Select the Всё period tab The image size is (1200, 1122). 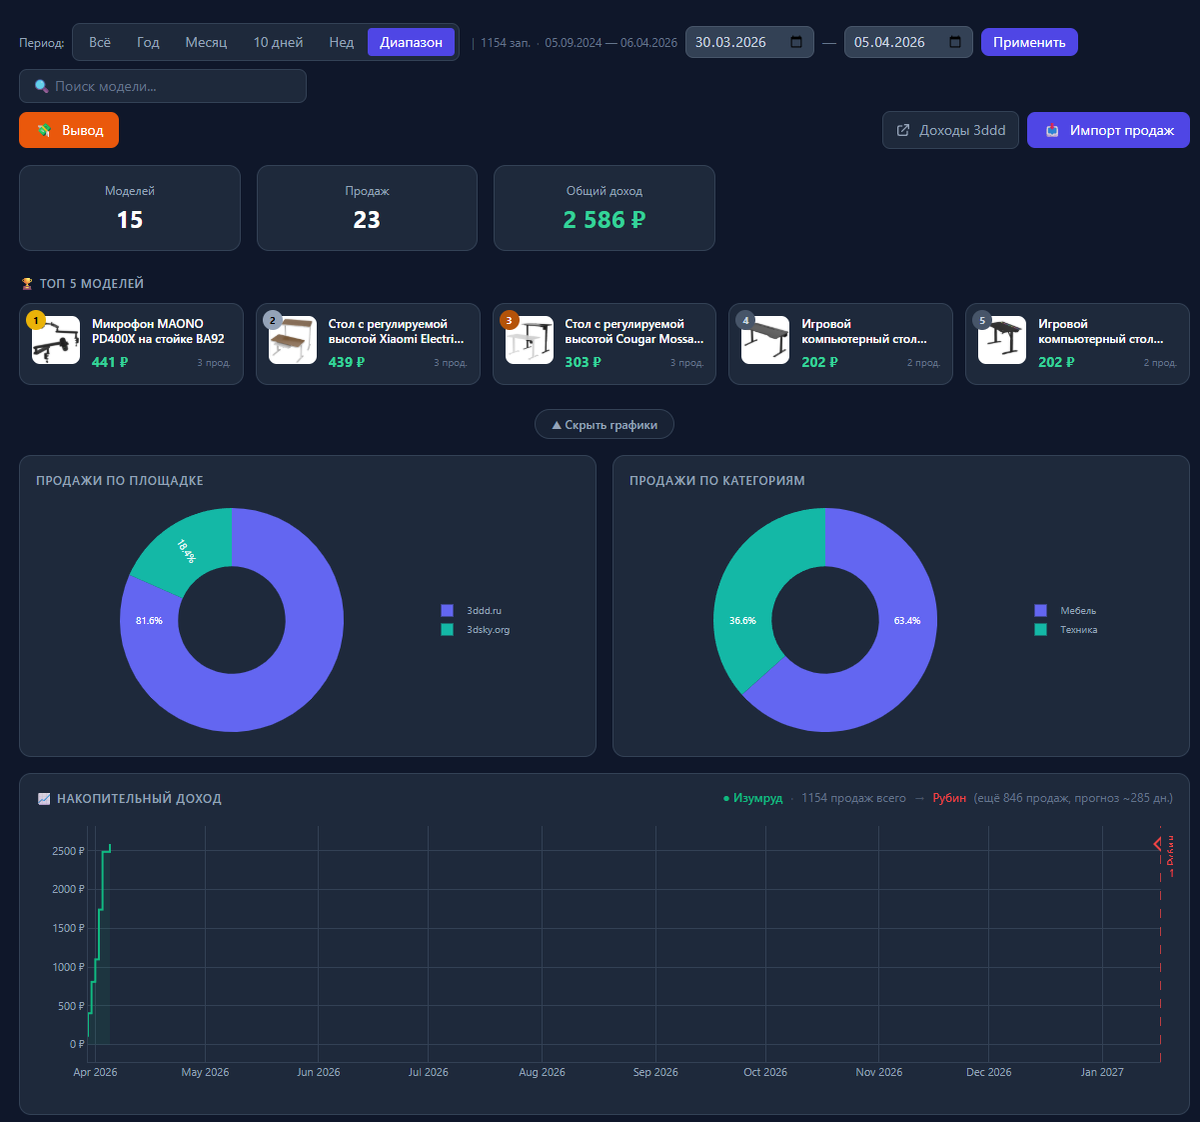pos(100,42)
